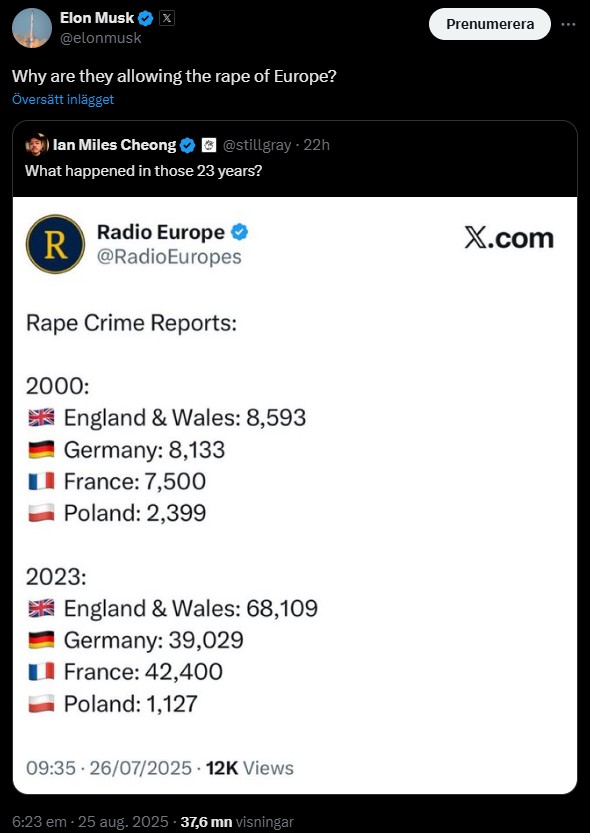Click the Prenumerera subscribe button

490,24
